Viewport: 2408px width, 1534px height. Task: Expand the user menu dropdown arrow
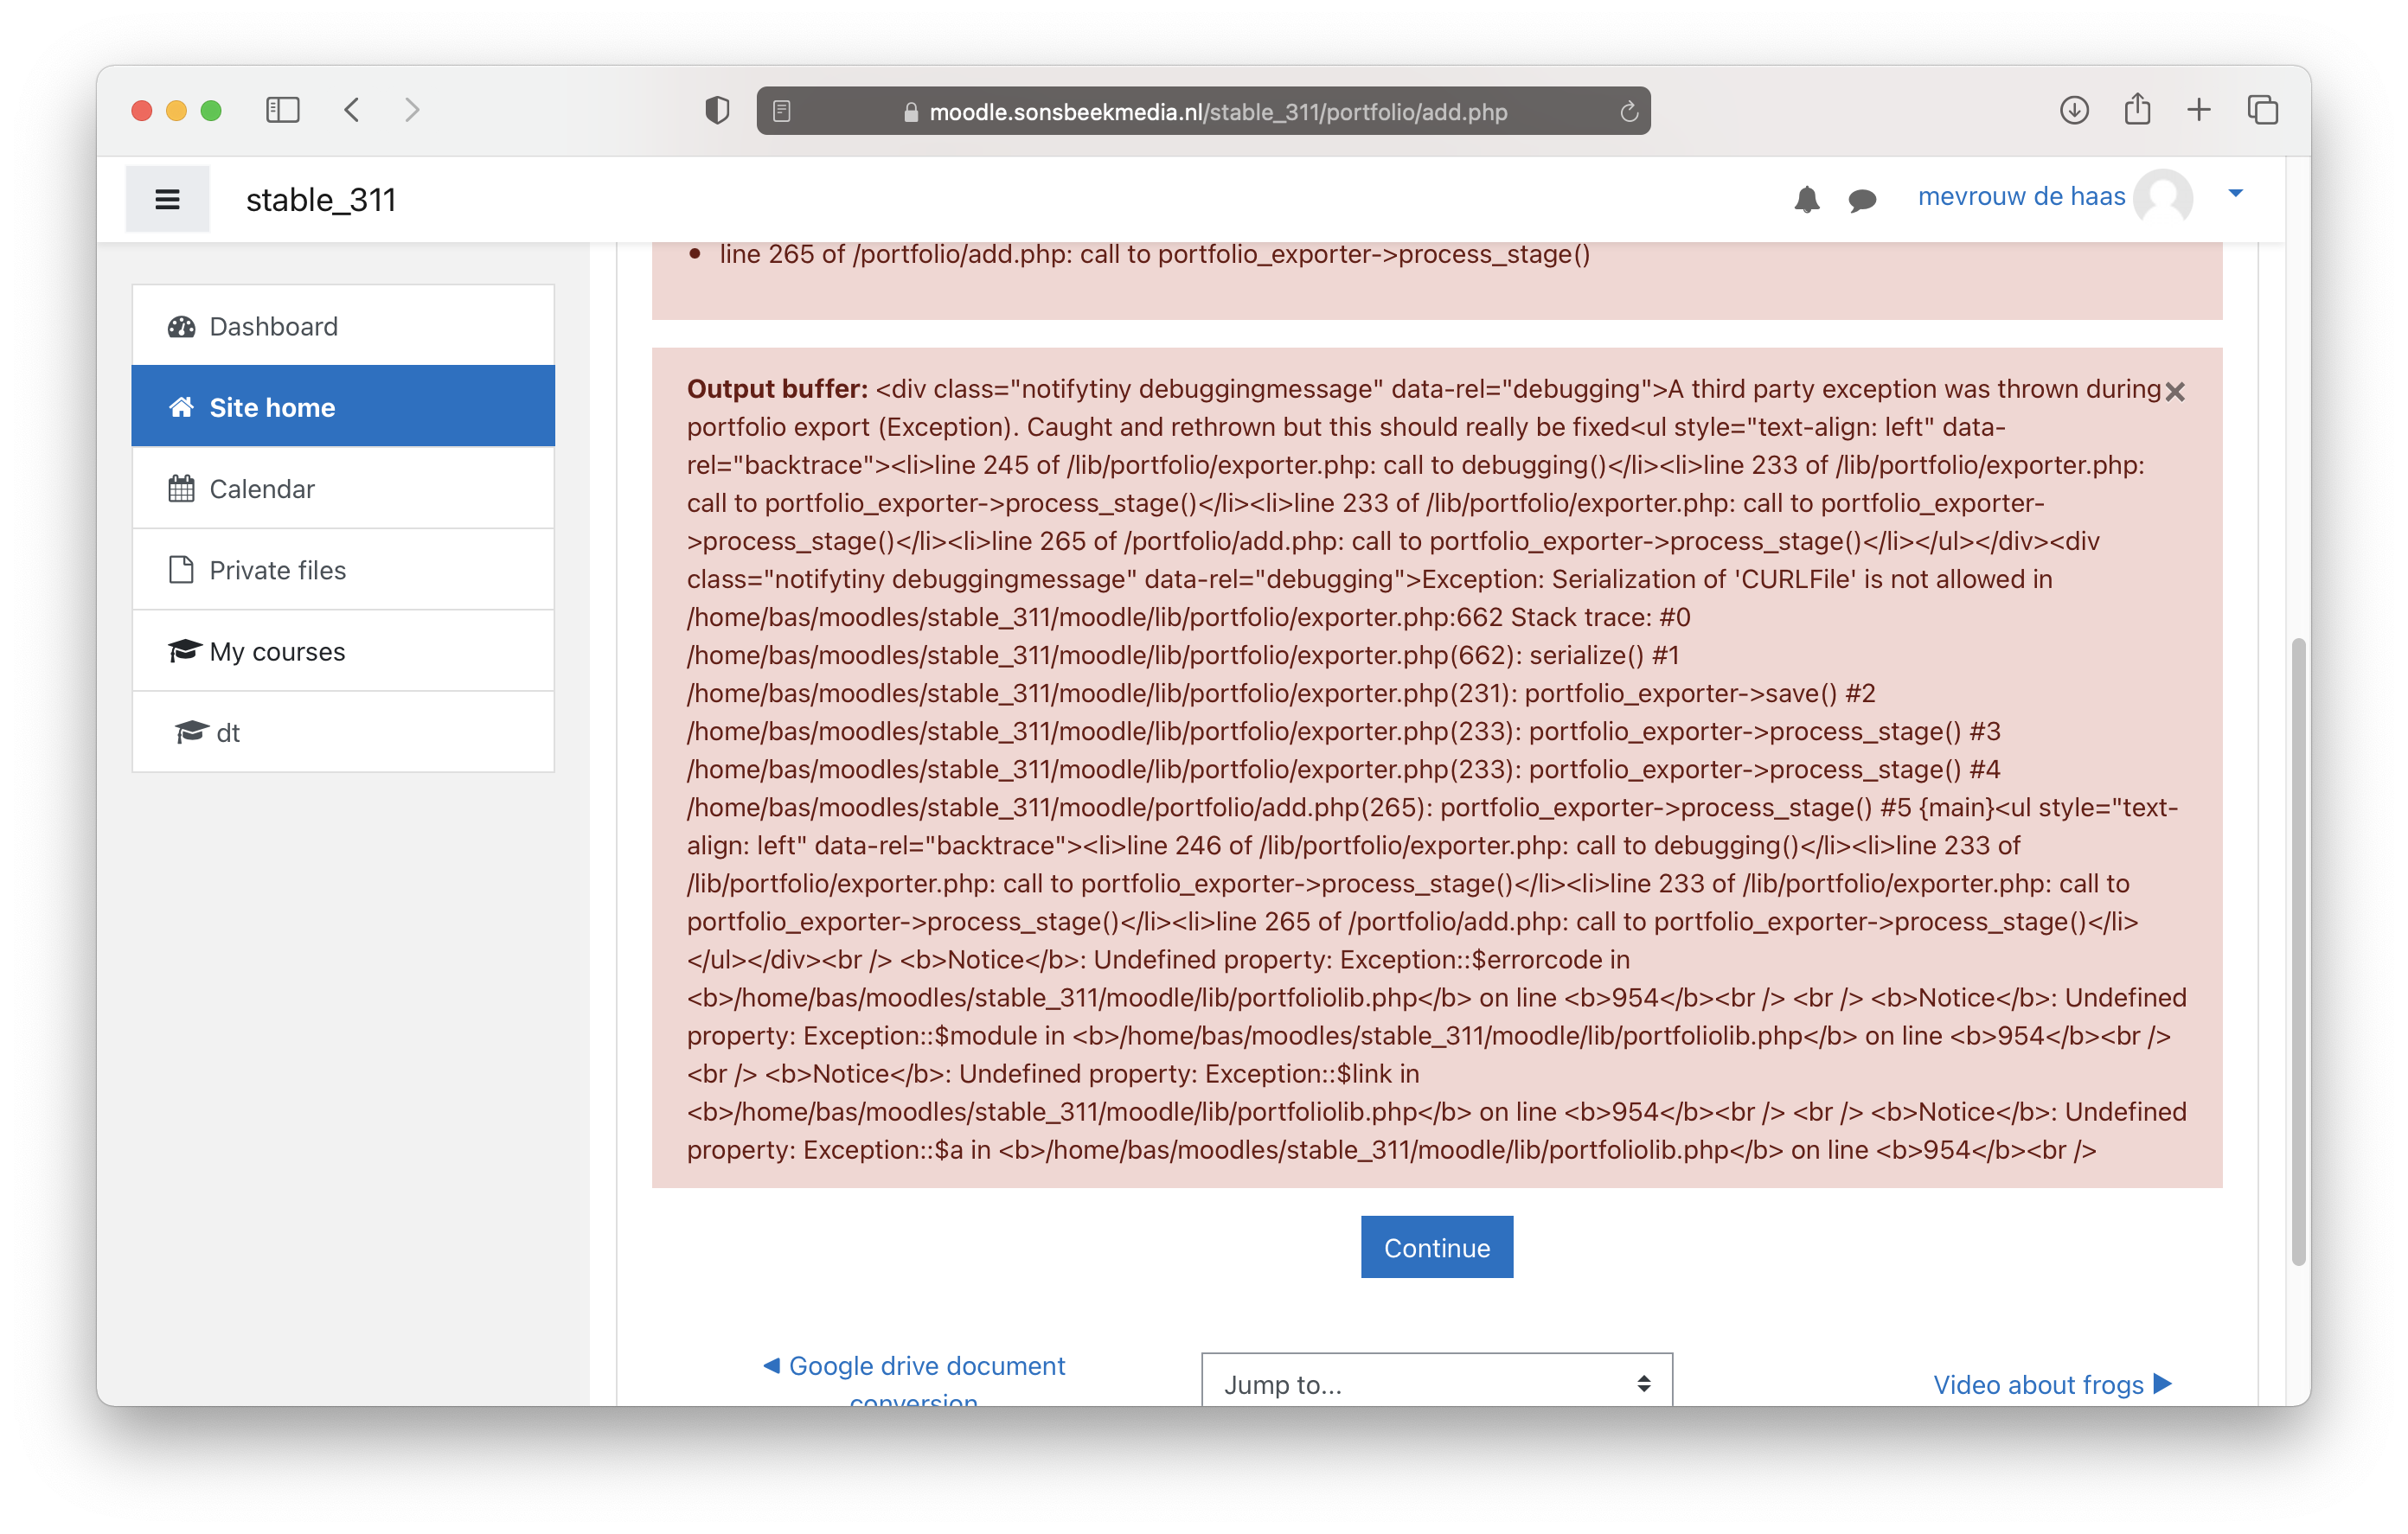(x=2235, y=193)
